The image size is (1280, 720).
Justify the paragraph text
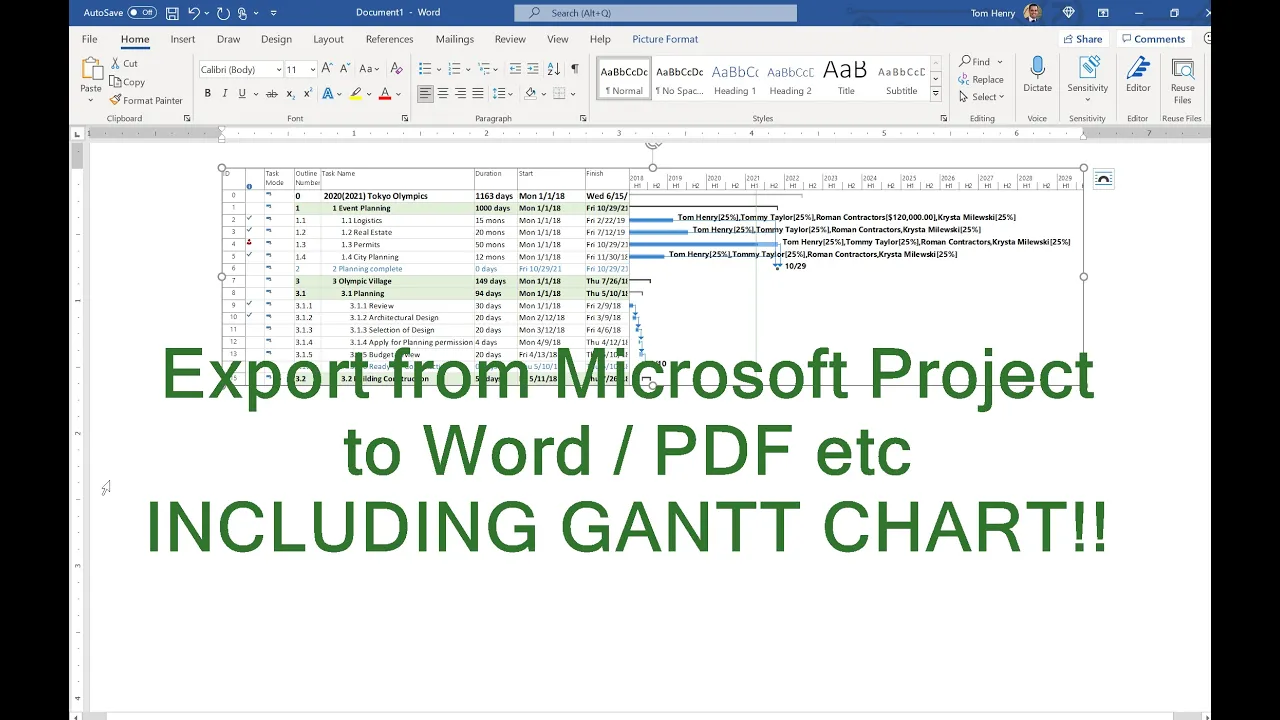[478, 94]
